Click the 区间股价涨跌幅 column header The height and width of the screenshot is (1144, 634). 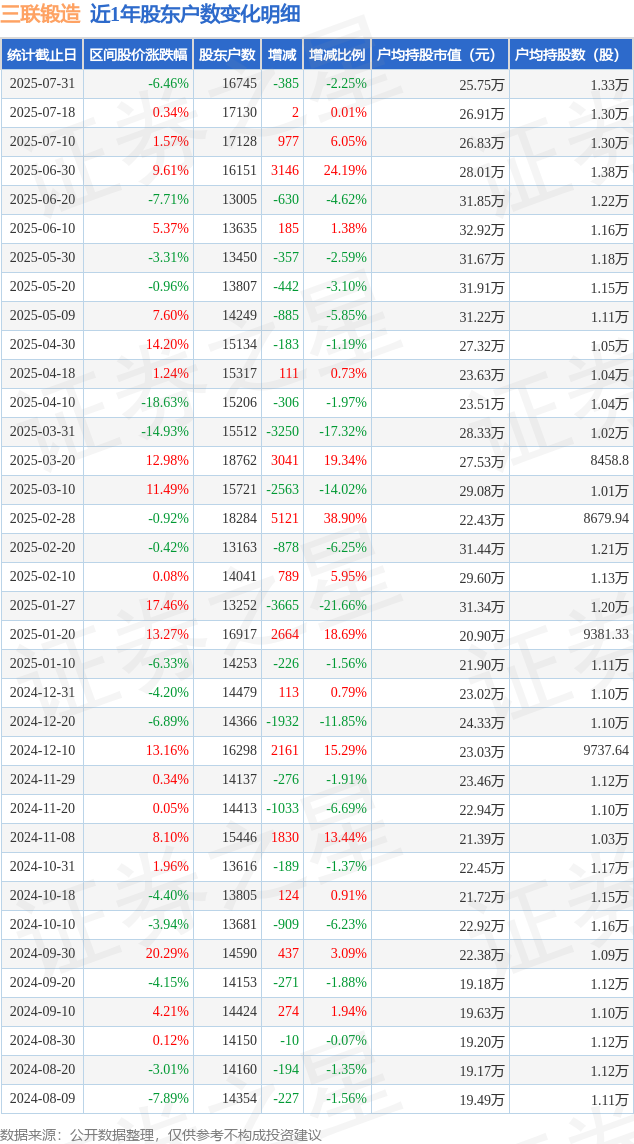(x=138, y=55)
